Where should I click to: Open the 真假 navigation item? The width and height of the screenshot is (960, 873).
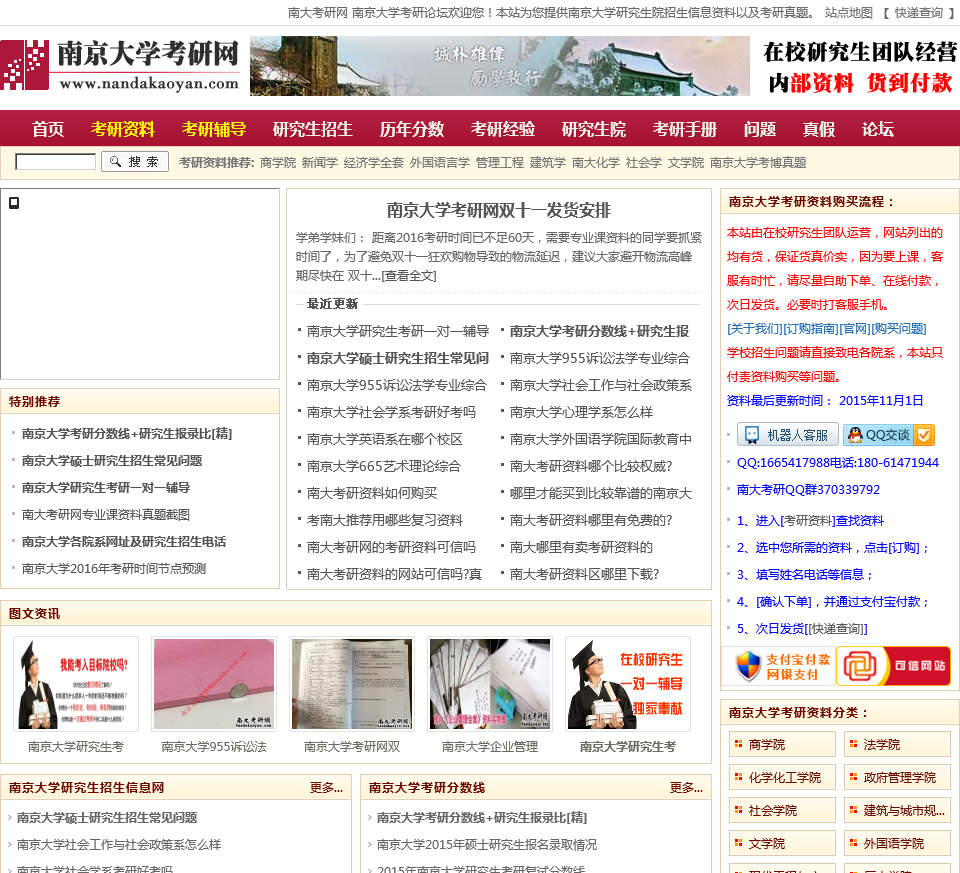pos(819,129)
